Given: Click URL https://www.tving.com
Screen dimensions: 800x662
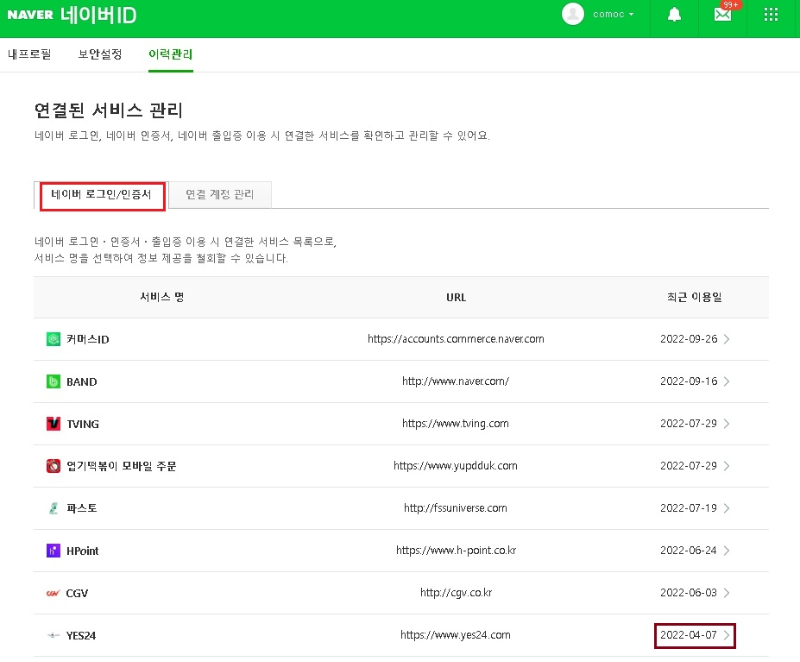Looking at the screenshot, I should [x=456, y=424].
